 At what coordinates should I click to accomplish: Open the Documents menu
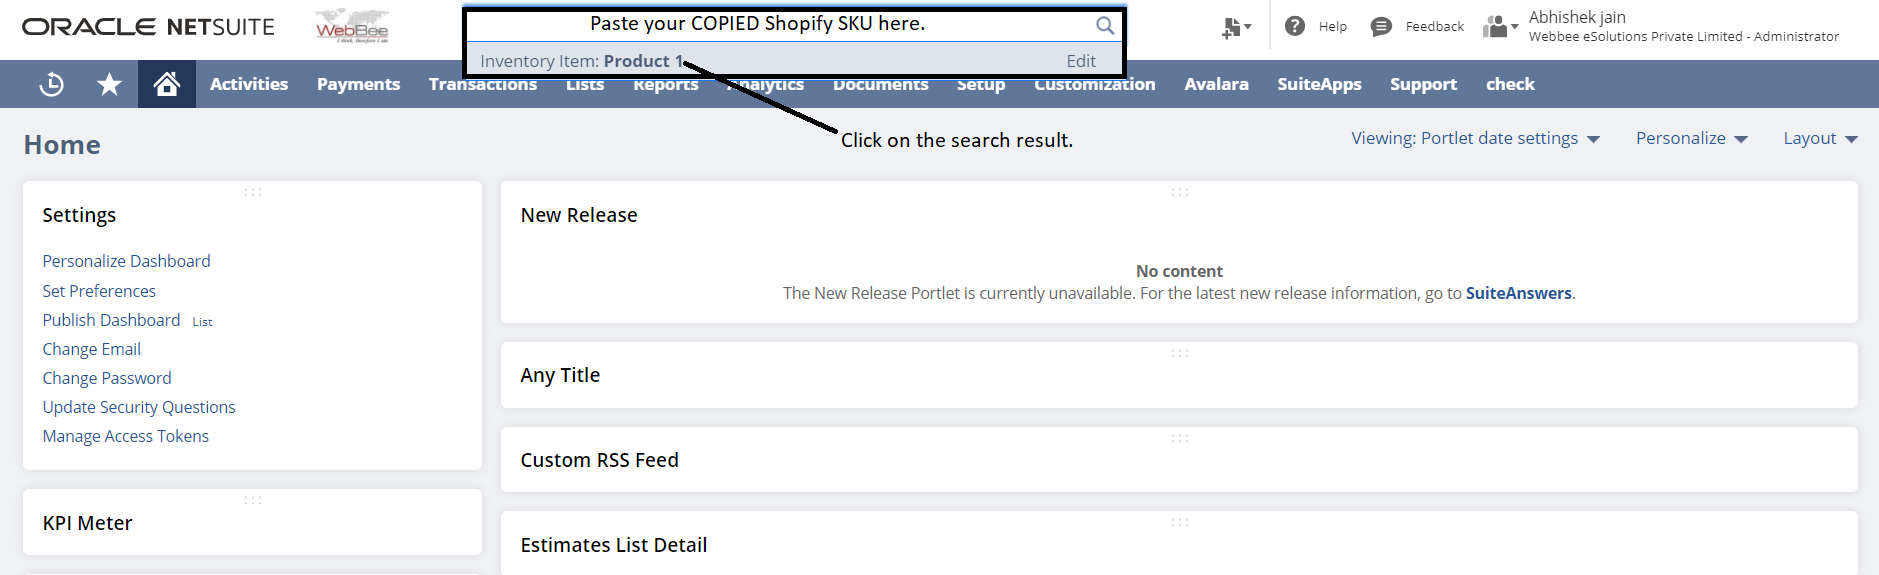[x=880, y=86]
